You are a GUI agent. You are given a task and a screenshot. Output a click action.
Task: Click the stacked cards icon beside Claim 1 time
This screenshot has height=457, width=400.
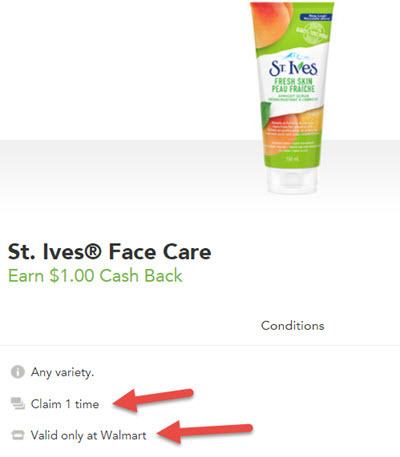[x=18, y=403]
